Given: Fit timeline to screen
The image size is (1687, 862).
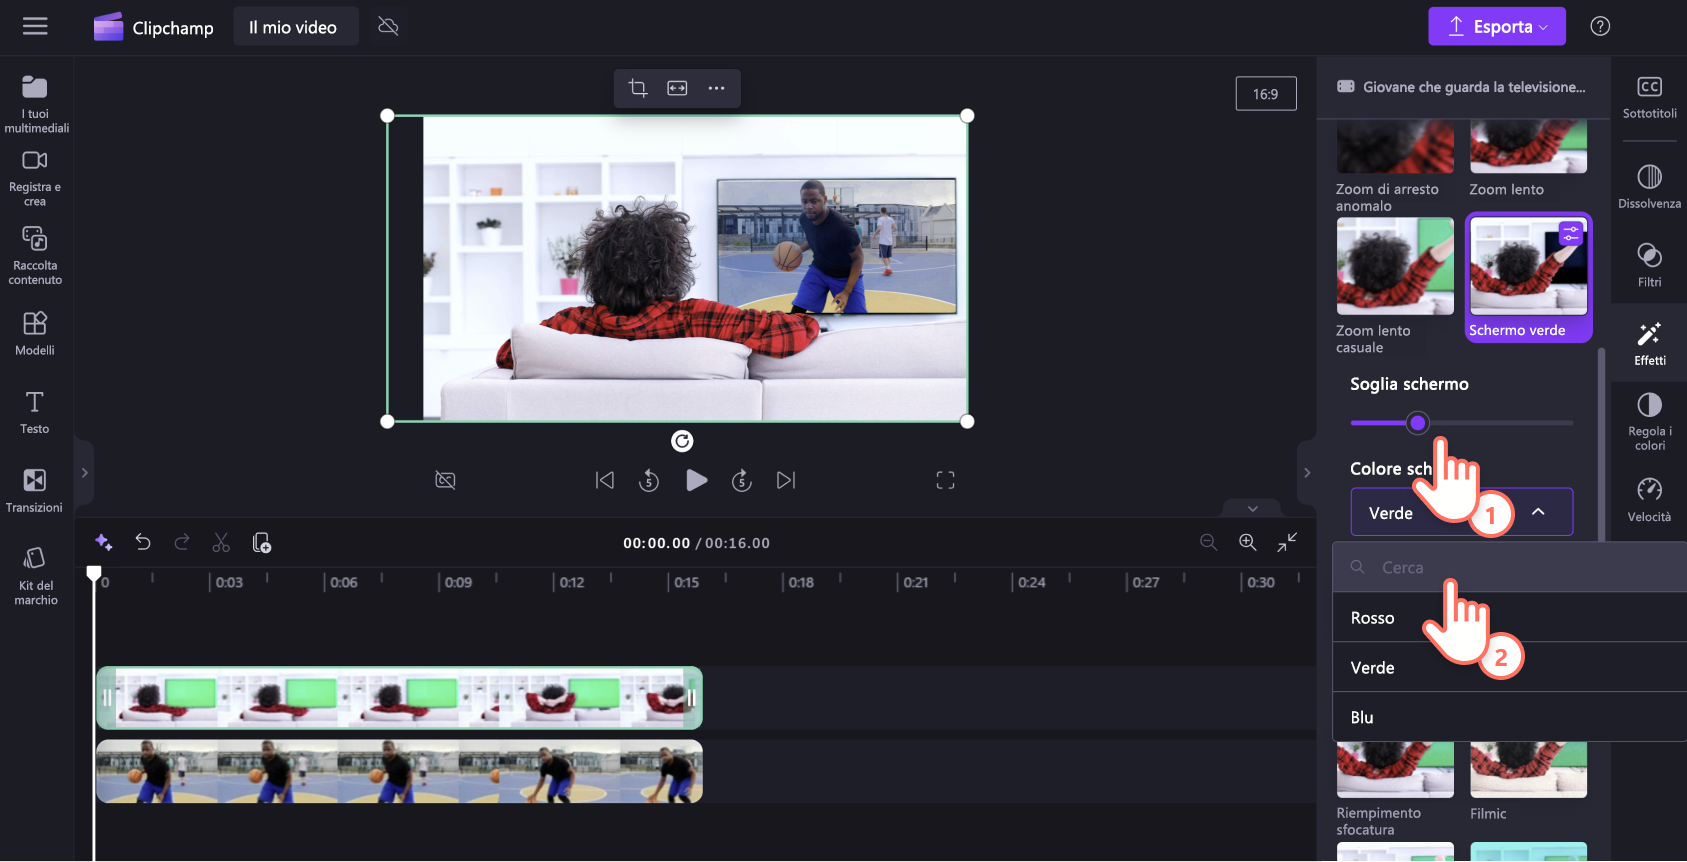Looking at the screenshot, I should 1287,542.
